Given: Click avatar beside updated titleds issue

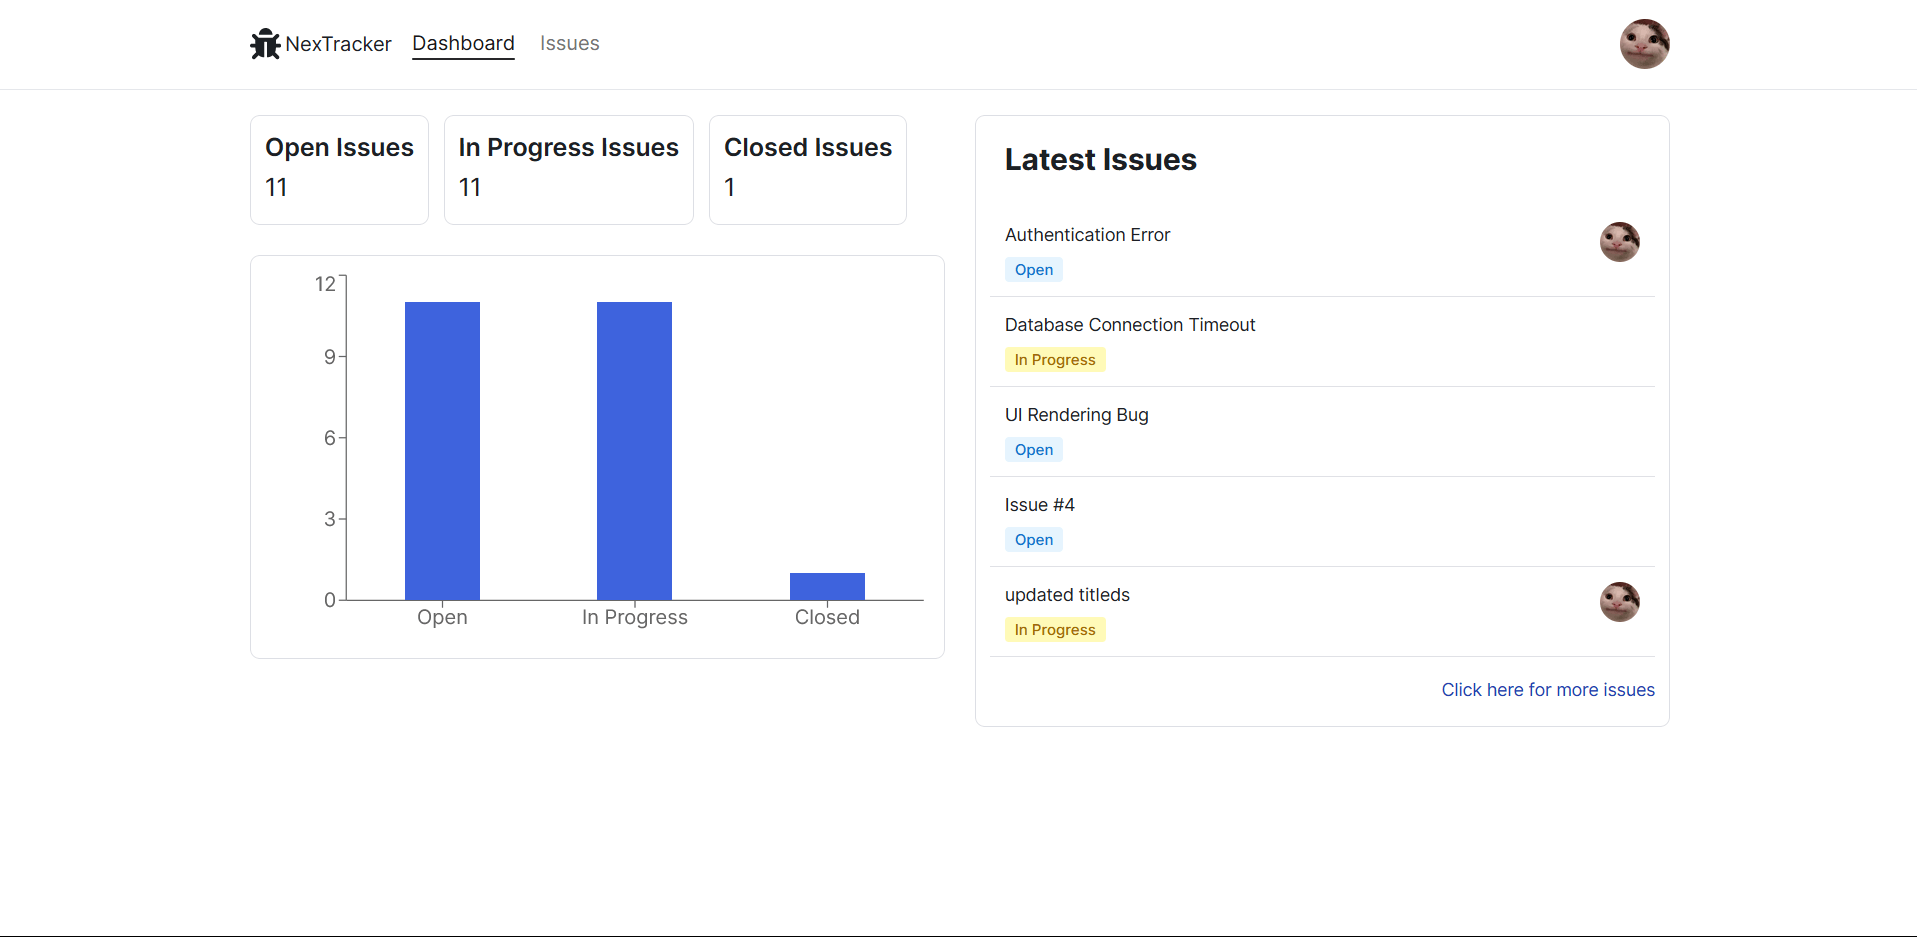Looking at the screenshot, I should (x=1619, y=602).
